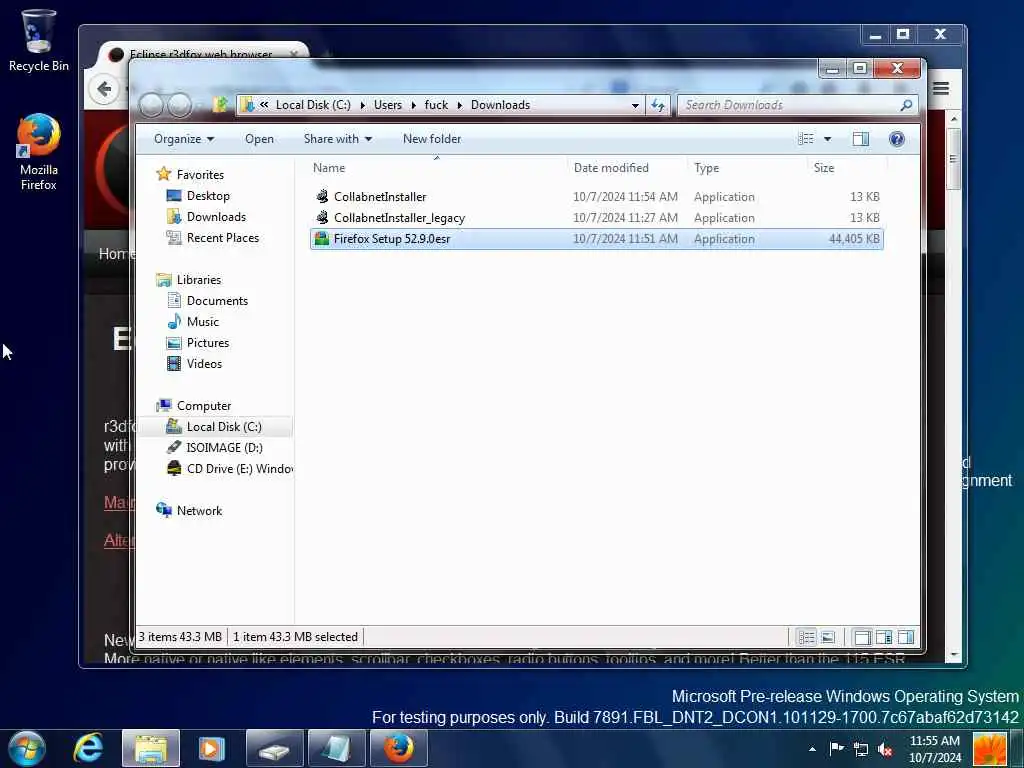Click the Downloads breadcrumb segment
This screenshot has width=1024, height=768.
500,105
